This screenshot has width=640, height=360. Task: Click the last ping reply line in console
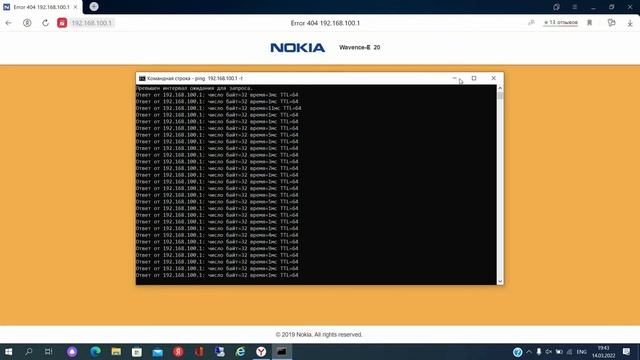pos(217,275)
